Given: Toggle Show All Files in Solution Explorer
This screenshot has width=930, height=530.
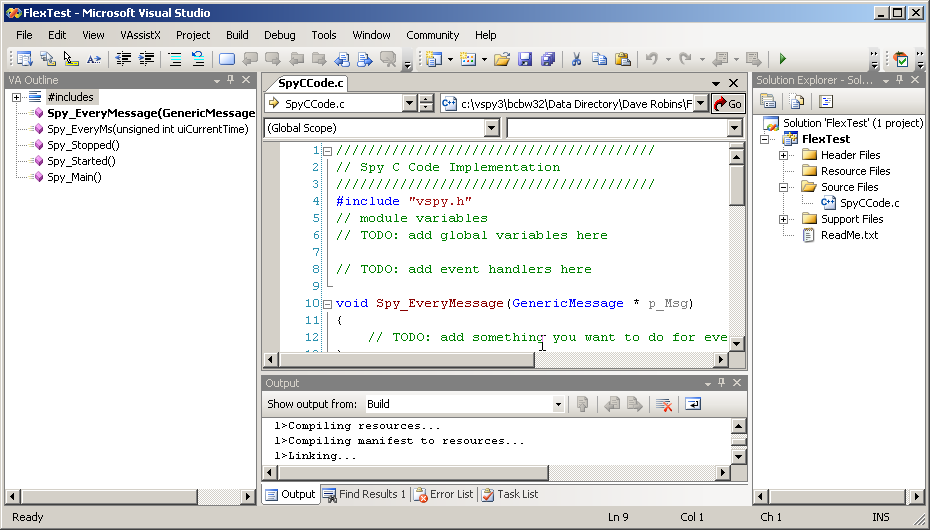Looking at the screenshot, I should click(x=797, y=102).
